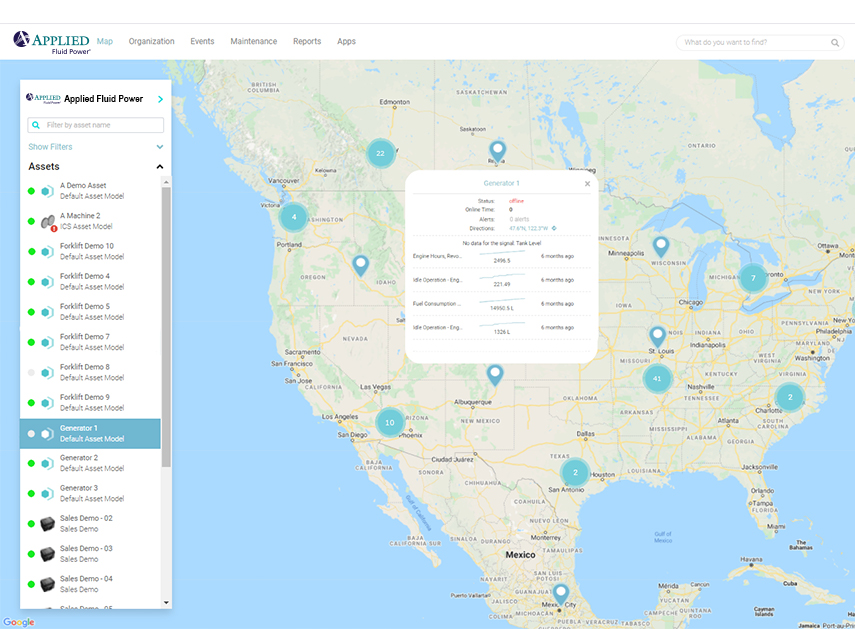This screenshot has height=629, width=855.
Task: Click the map pin at Mexico City
Action: [561, 594]
